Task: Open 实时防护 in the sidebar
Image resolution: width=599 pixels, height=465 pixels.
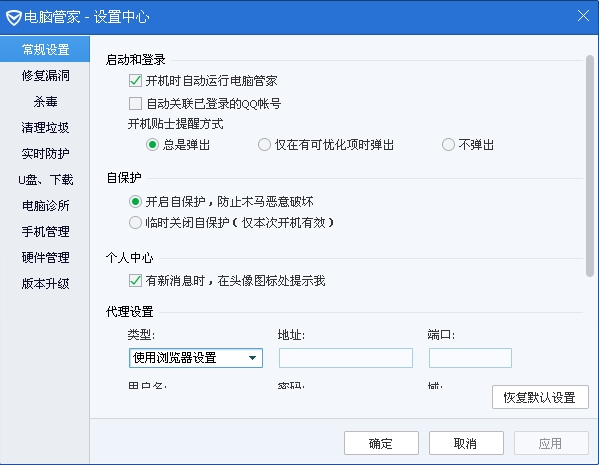Action: pyautogui.click(x=45, y=154)
